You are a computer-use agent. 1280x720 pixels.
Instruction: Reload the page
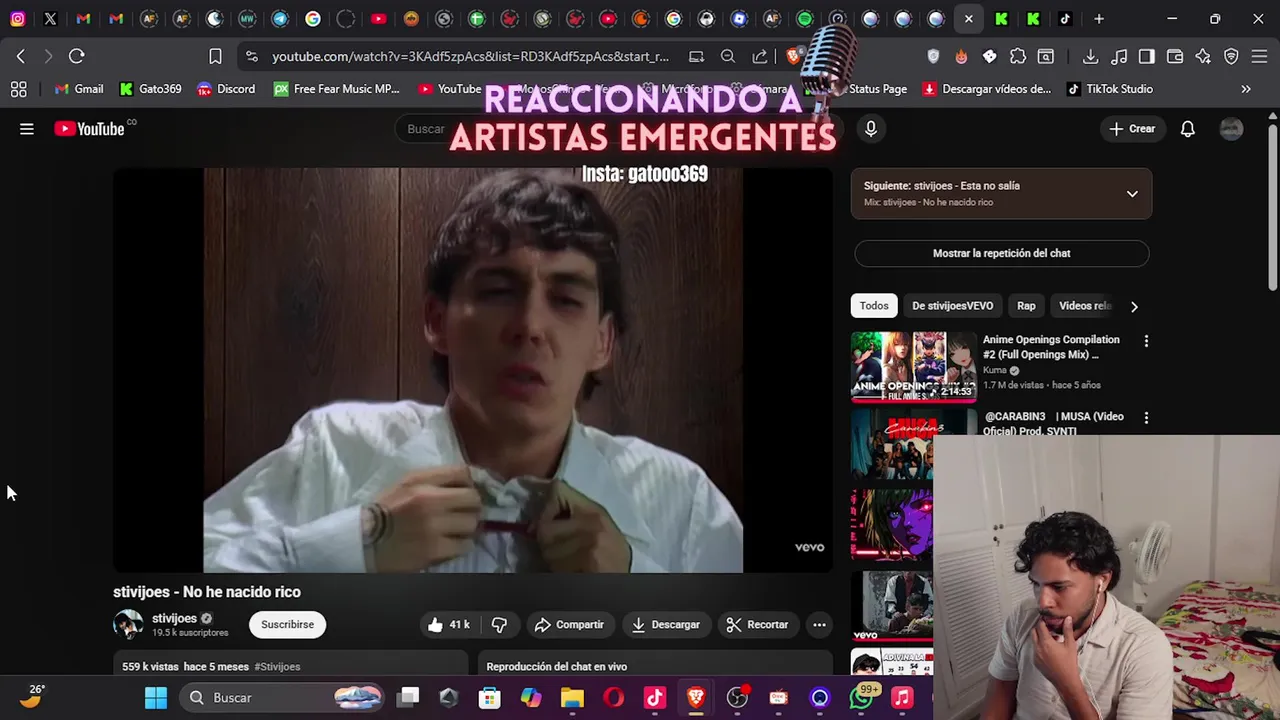tap(77, 57)
